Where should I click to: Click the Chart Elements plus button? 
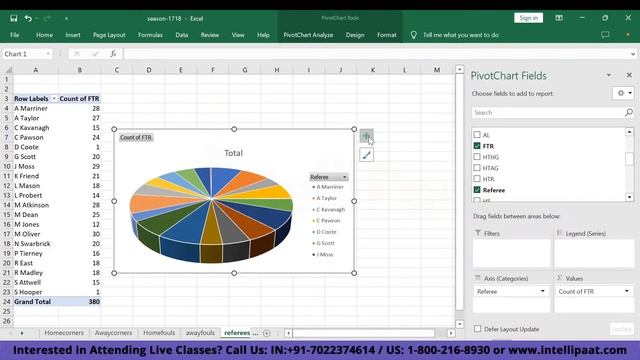[367, 136]
